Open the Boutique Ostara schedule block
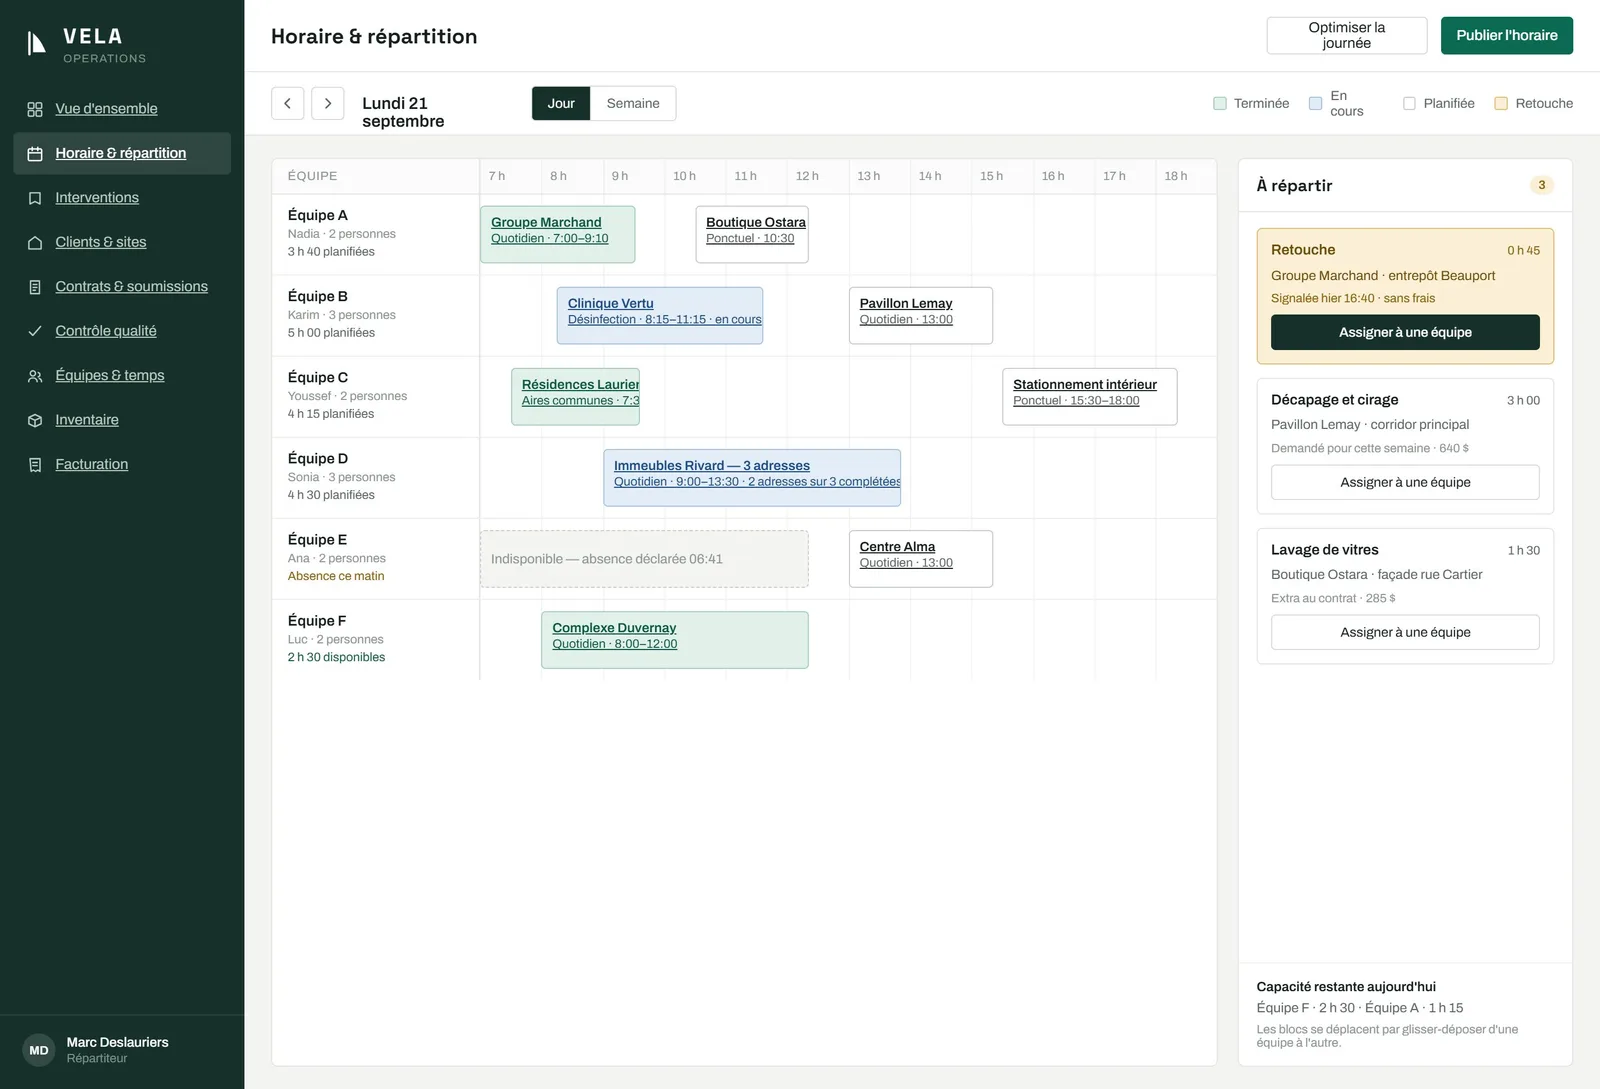Viewport: 1600px width, 1089px height. coord(752,234)
